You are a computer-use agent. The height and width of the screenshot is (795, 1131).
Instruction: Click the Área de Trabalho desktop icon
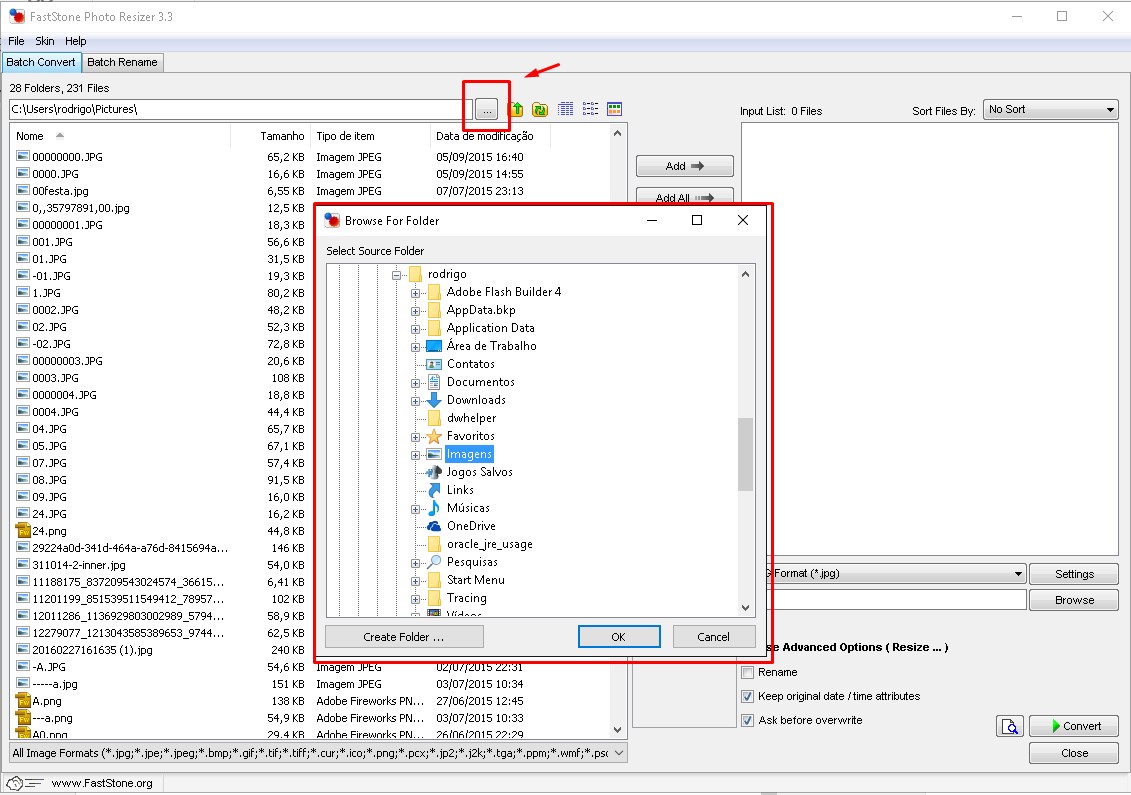click(x=434, y=346)
